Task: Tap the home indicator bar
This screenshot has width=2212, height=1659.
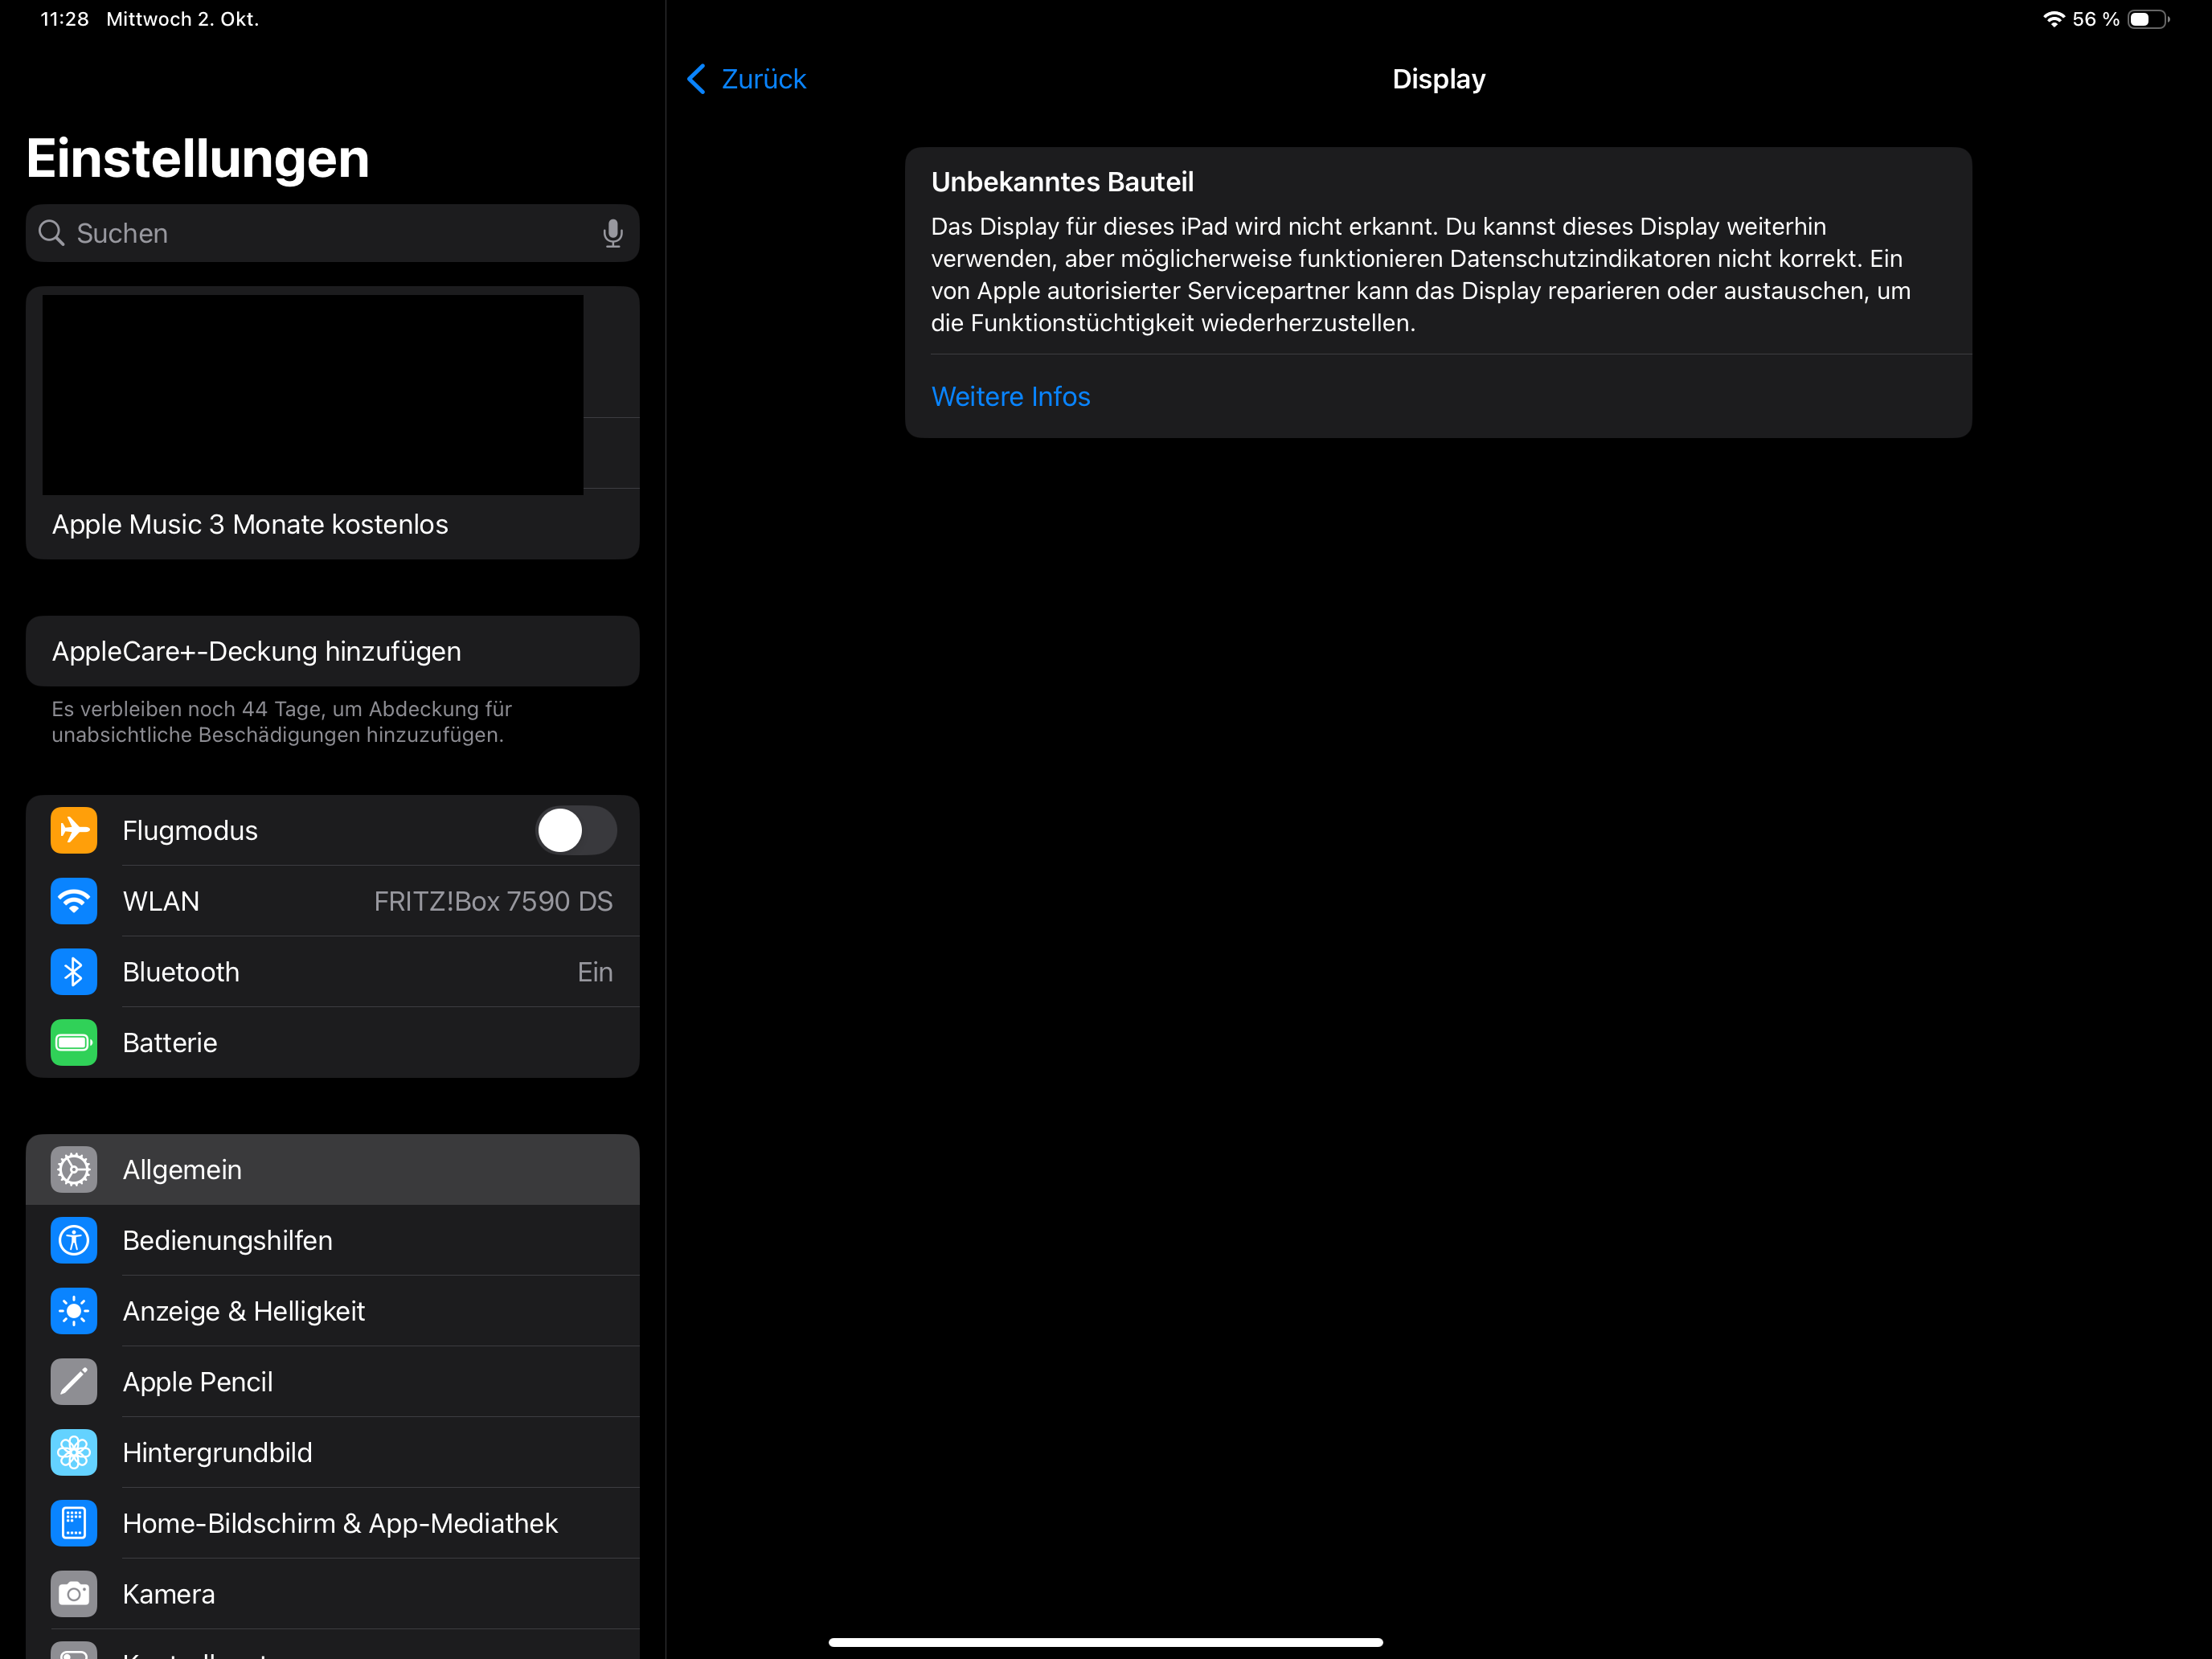Action: (x=1105, y=1642)
